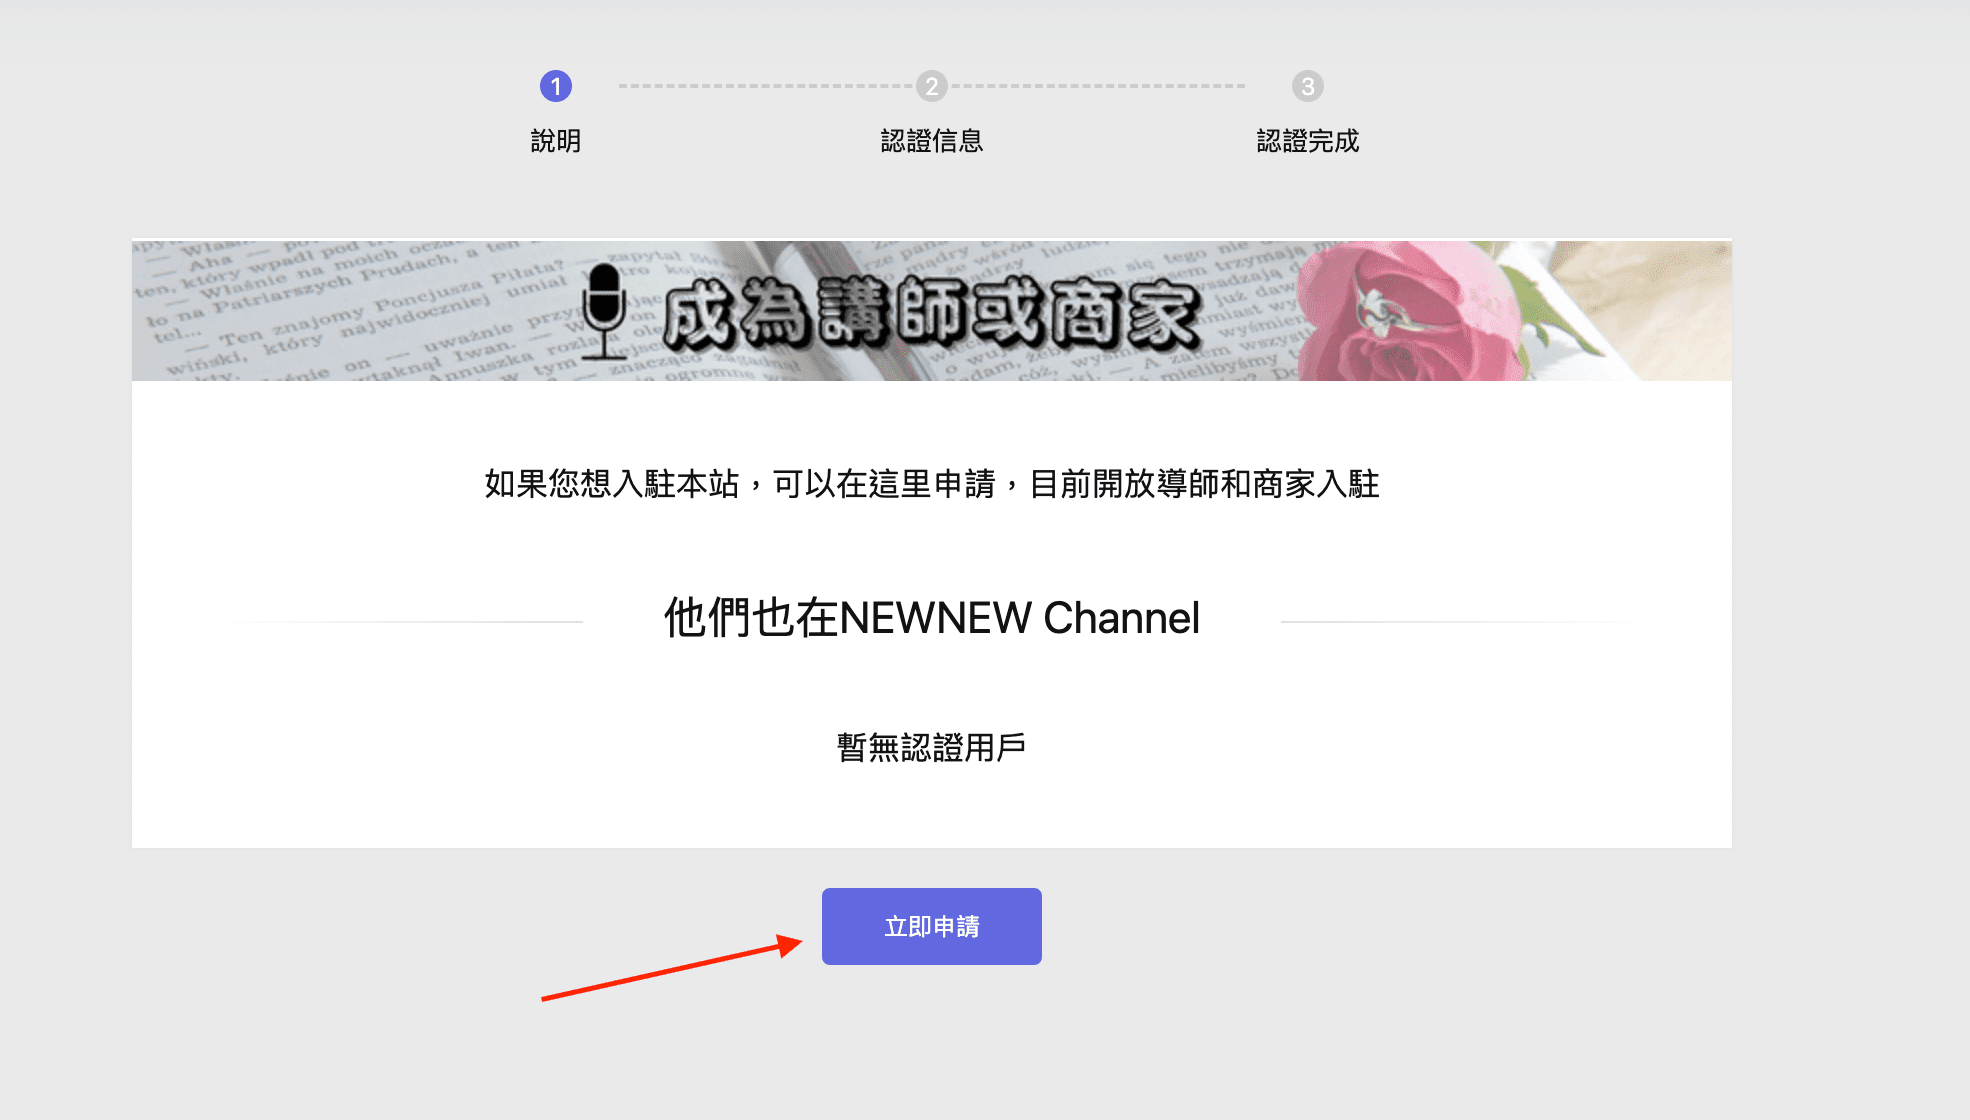This screenshot has height=1120, width=1970.
Task: Click the red arrow annotation
Action: tap(670, 970)
